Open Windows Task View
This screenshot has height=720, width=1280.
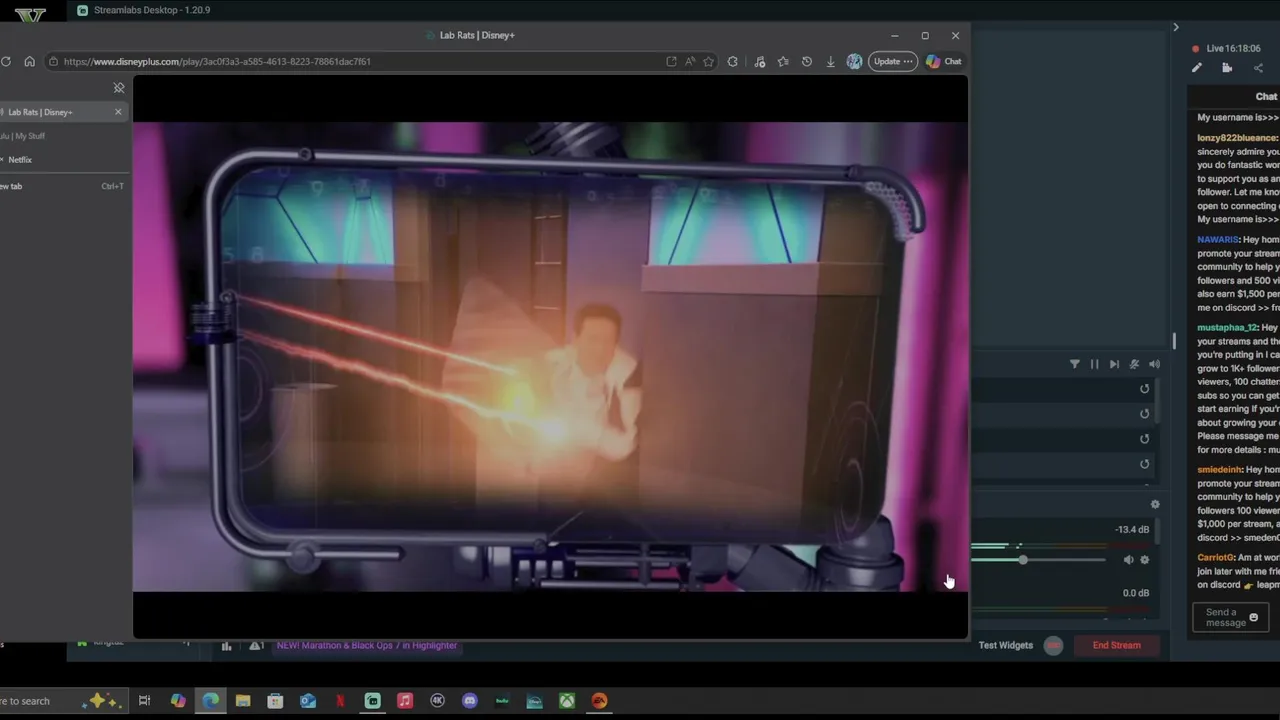144,701
